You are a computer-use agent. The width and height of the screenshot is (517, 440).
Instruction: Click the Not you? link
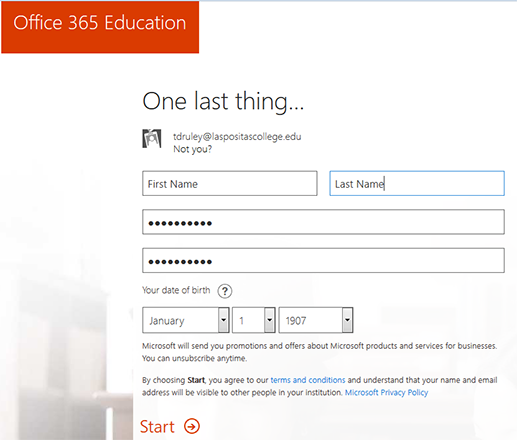192,149
